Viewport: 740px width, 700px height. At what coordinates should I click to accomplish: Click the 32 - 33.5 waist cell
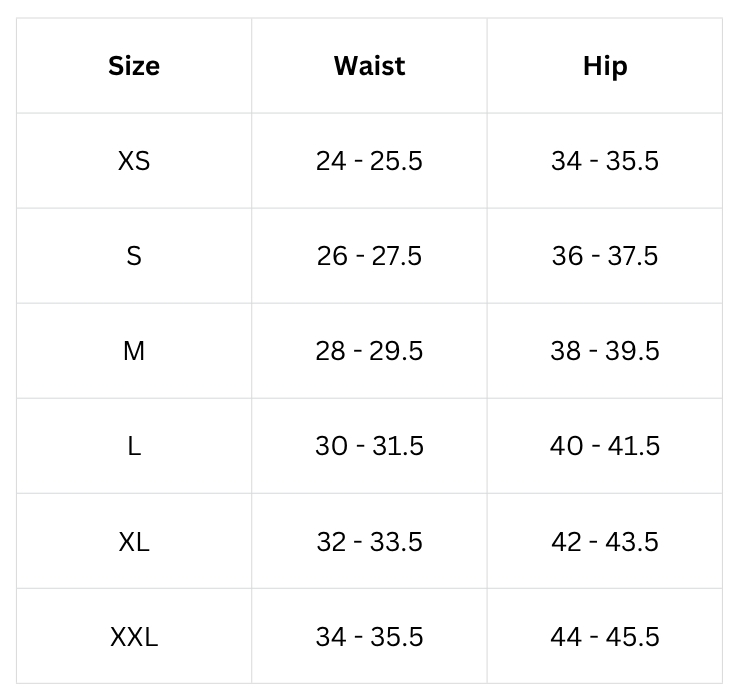pyautogui.click(x=369, y=541)
